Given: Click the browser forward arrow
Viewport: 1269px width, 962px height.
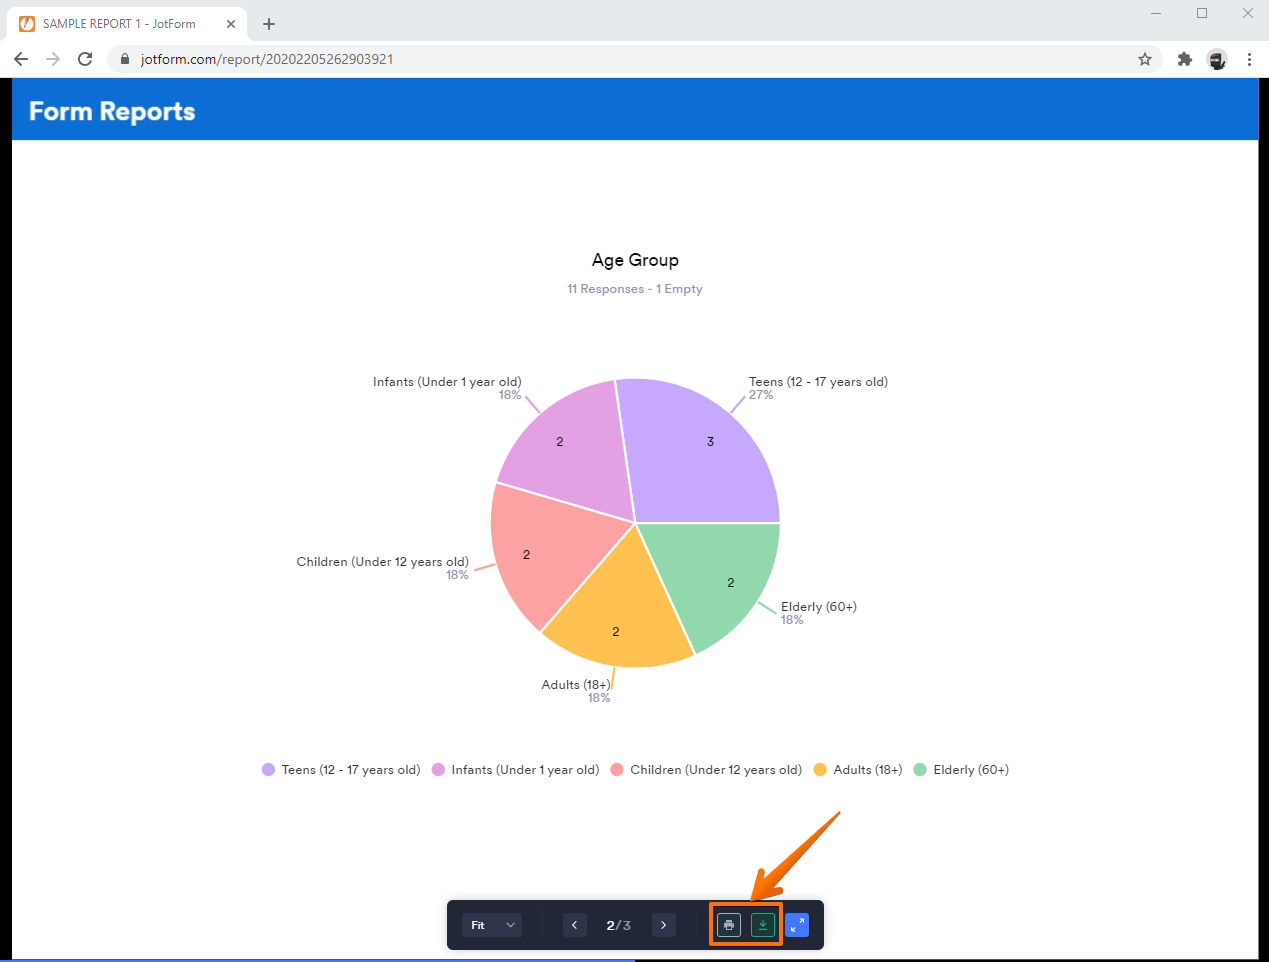Looking at the screenshot, I should click(52, 59).
